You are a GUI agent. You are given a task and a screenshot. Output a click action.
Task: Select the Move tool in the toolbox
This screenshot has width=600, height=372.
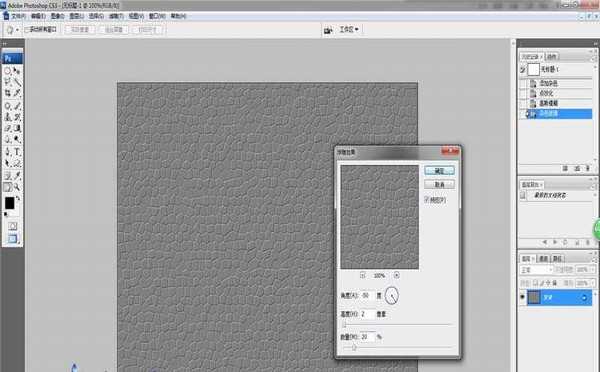click(17, 70)
